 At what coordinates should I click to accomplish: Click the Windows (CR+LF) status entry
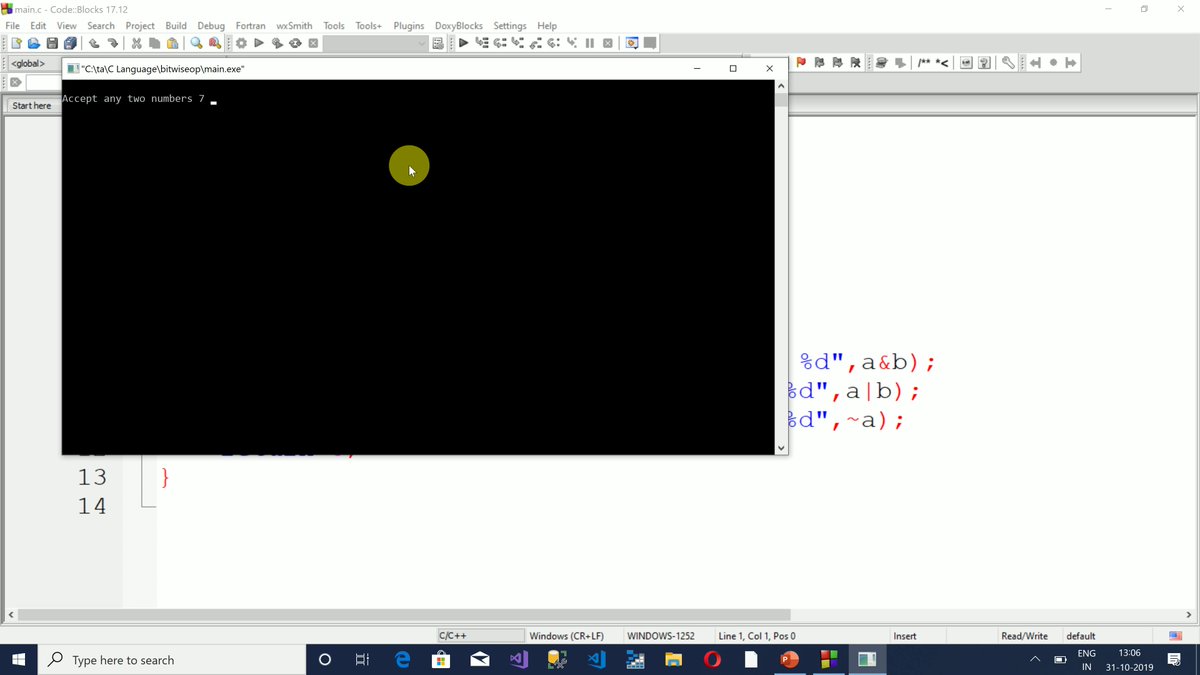(566, 636)
